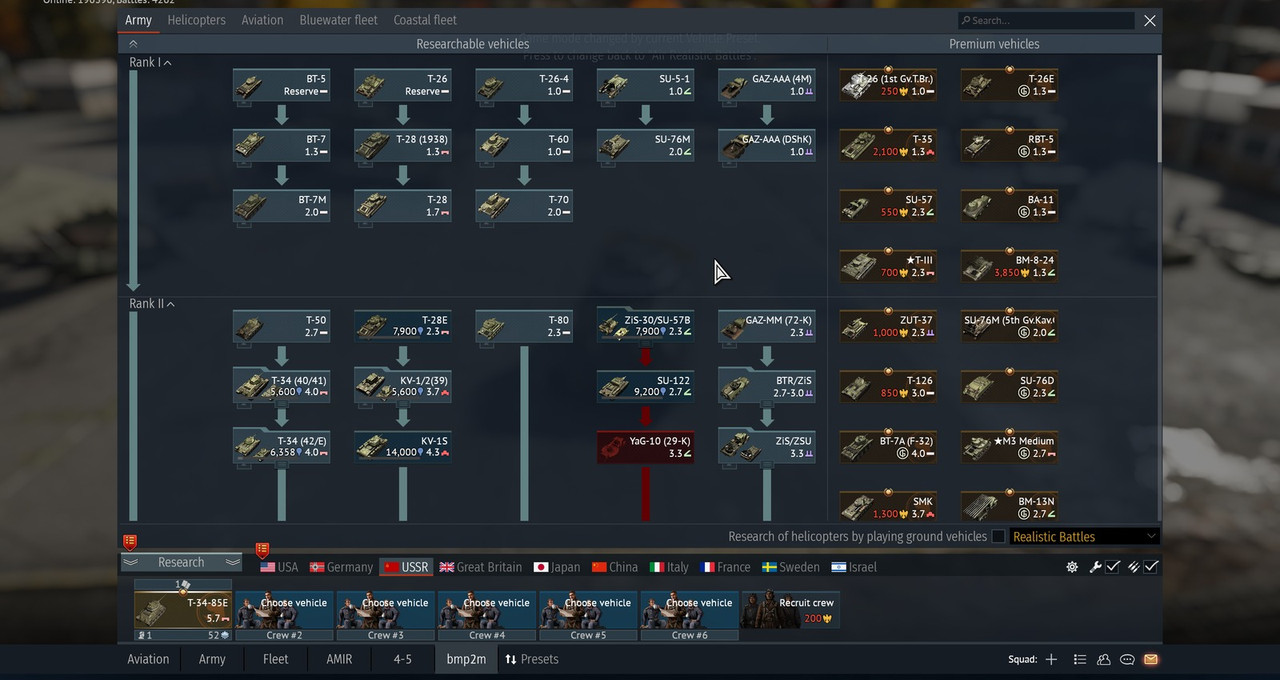Open the mail inbox icon

pos(1150,660)
